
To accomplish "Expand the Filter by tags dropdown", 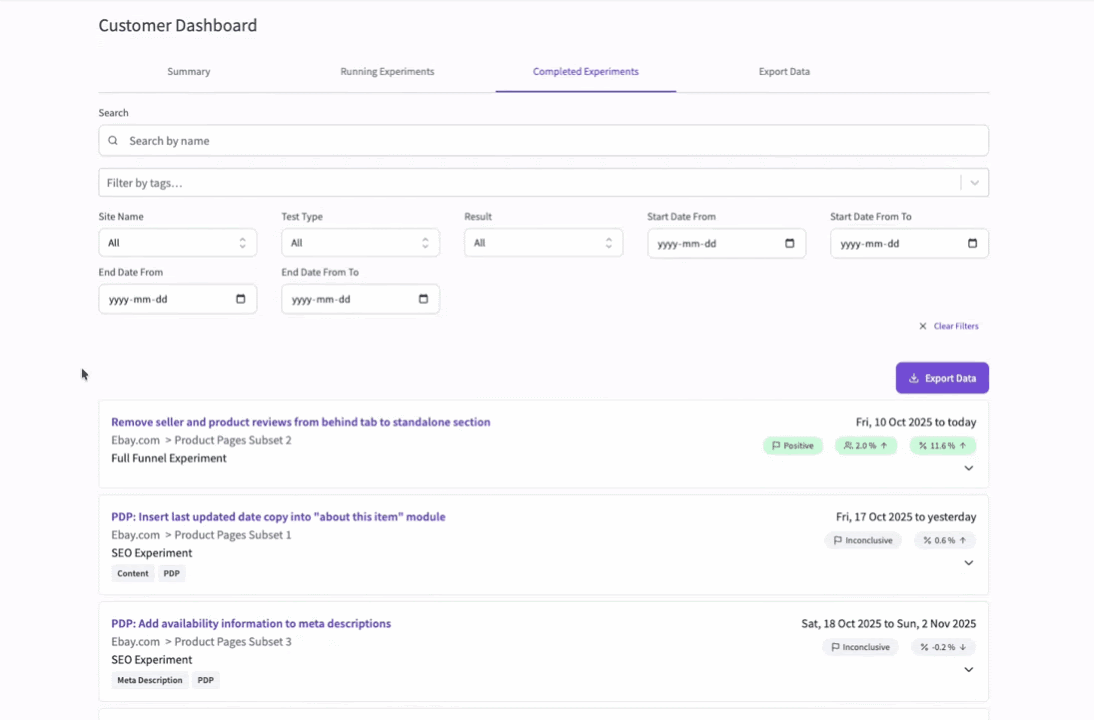I will pos(974,183).
